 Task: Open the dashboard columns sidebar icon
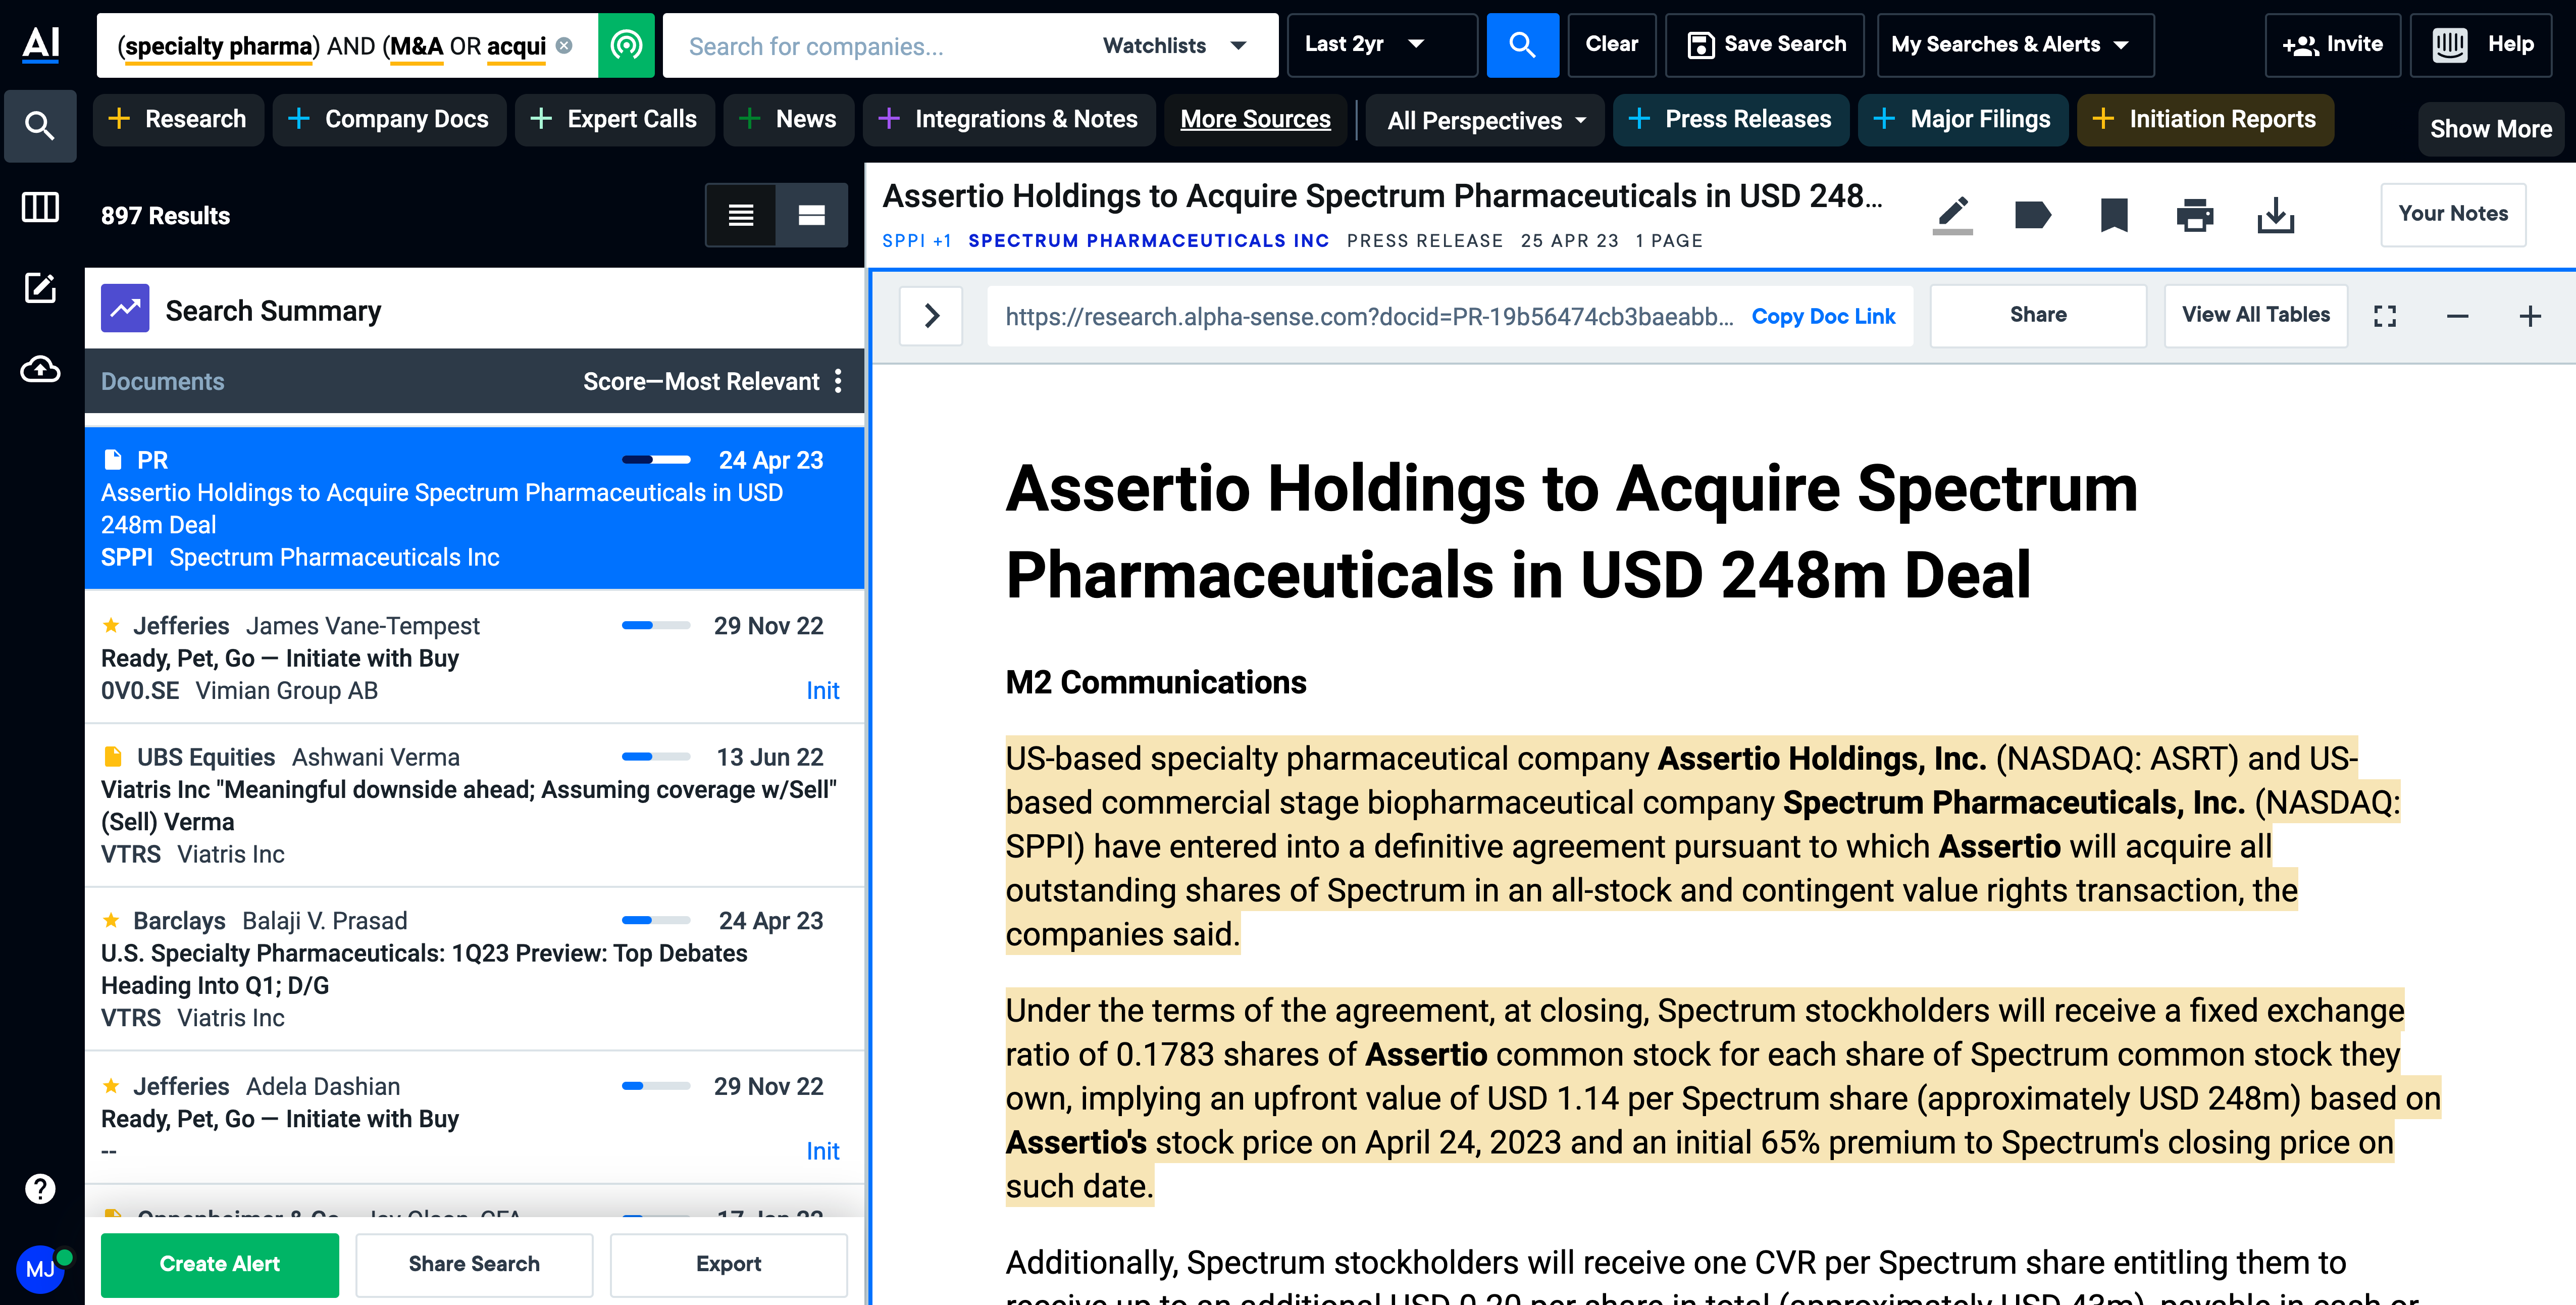40,208
